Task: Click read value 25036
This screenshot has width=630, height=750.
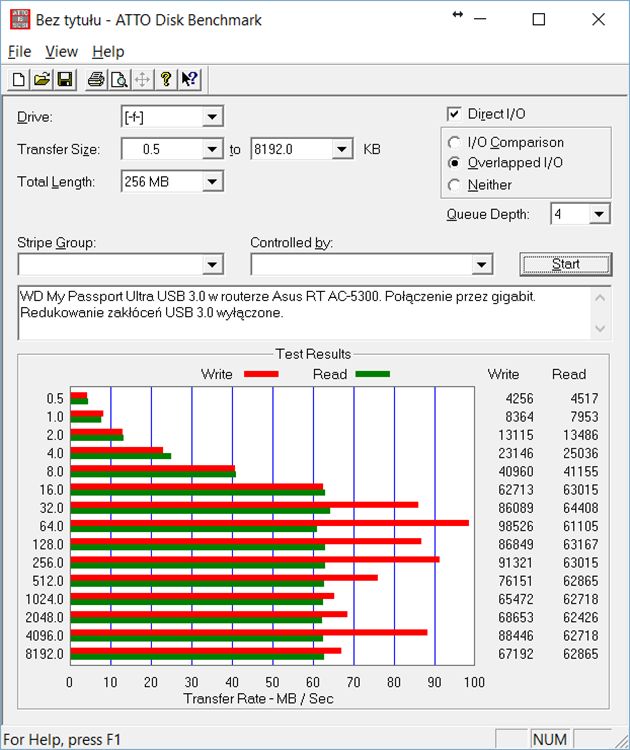Action: pos(580,453)
